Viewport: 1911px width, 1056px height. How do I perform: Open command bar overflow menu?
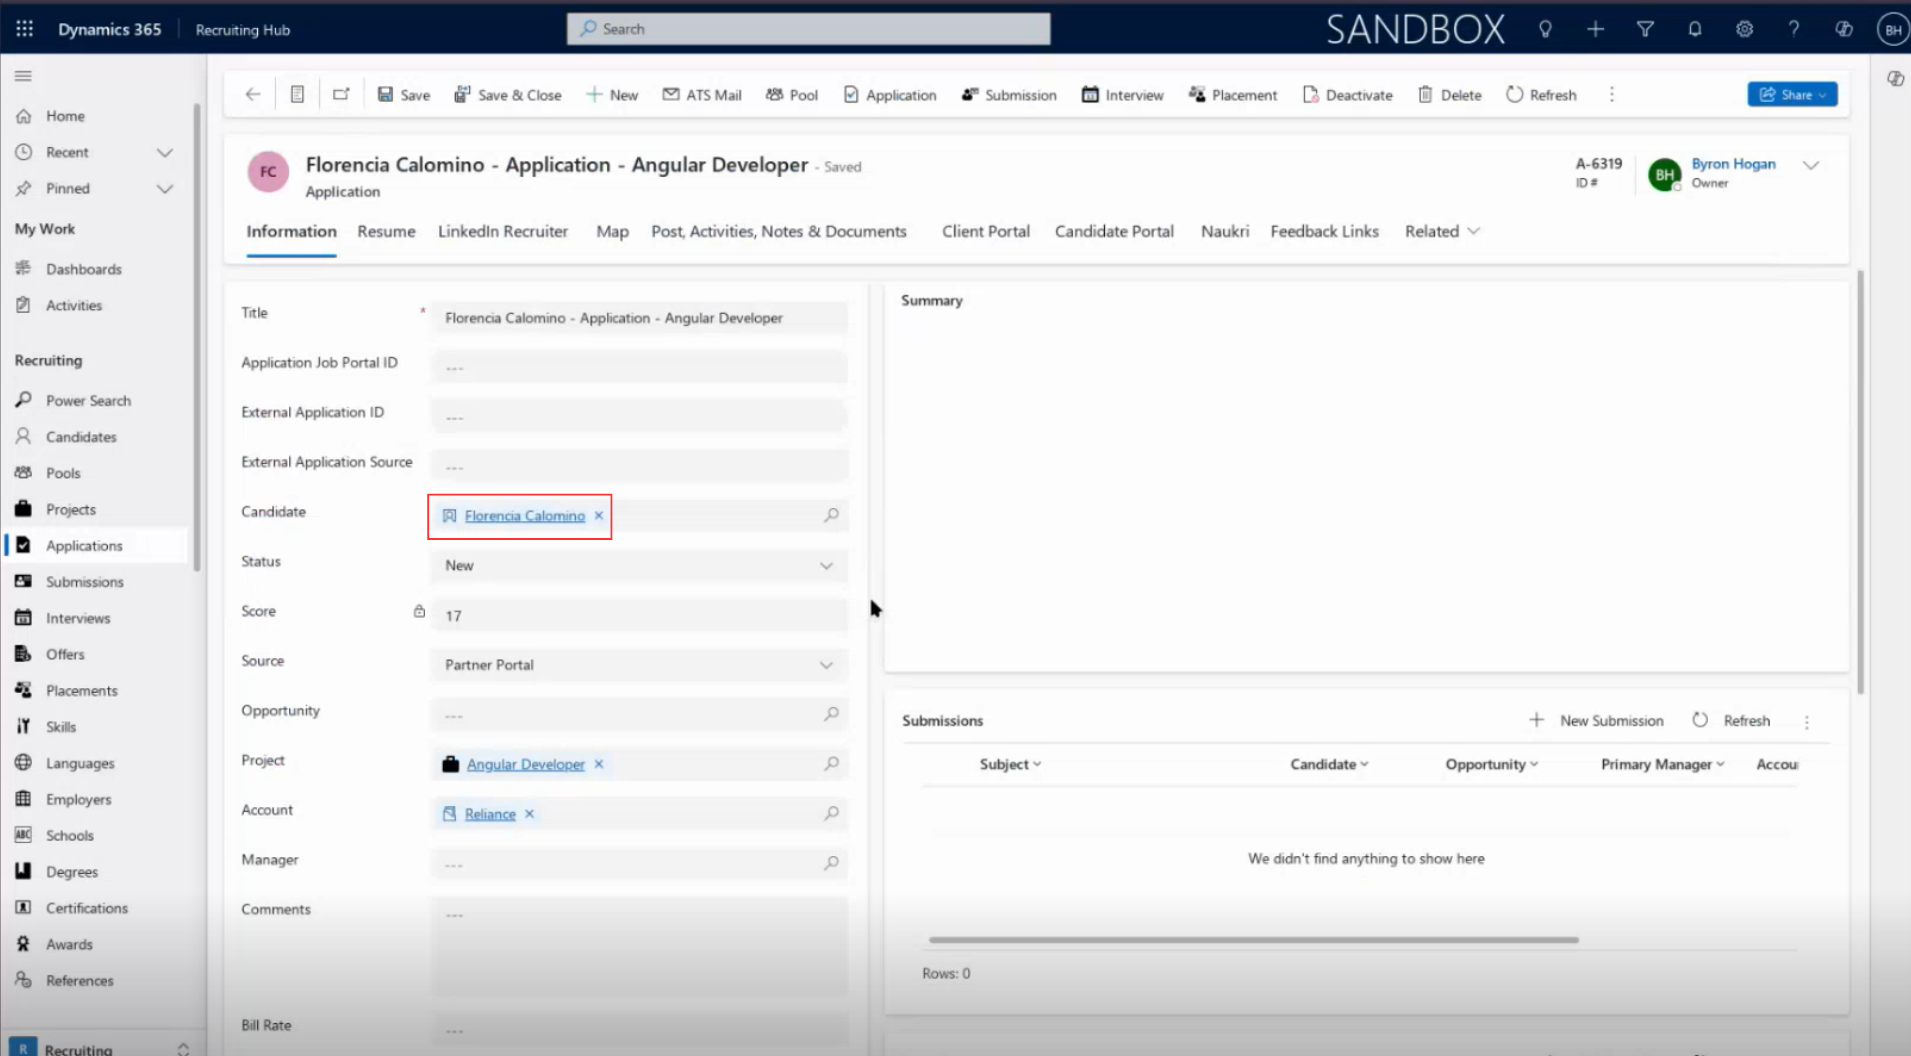point(1612,94)
